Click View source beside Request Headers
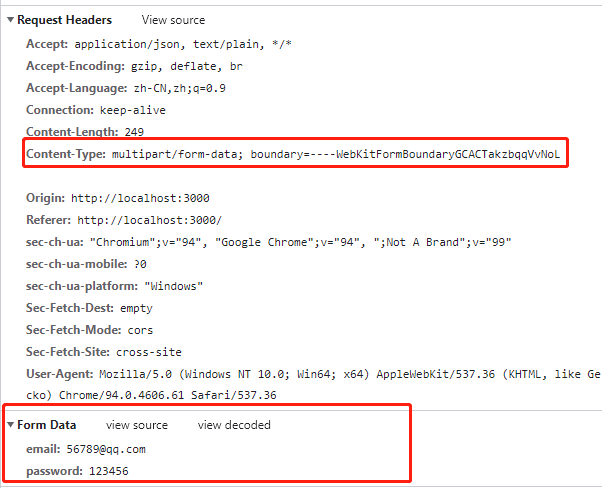Image resolution: width=602 pixels, height=488 pixels. click(173, 20)
